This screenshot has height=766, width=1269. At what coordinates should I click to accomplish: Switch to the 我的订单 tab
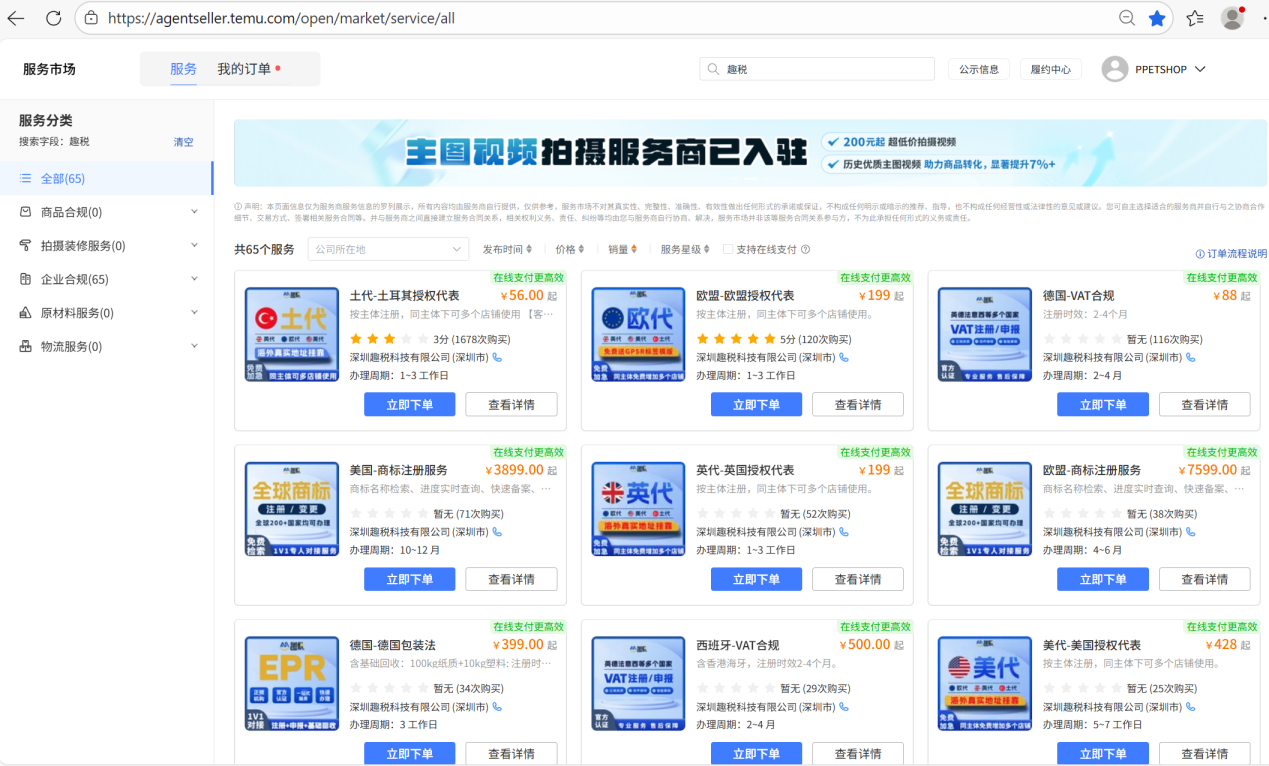pyautogui.click(x=244, y=69)
